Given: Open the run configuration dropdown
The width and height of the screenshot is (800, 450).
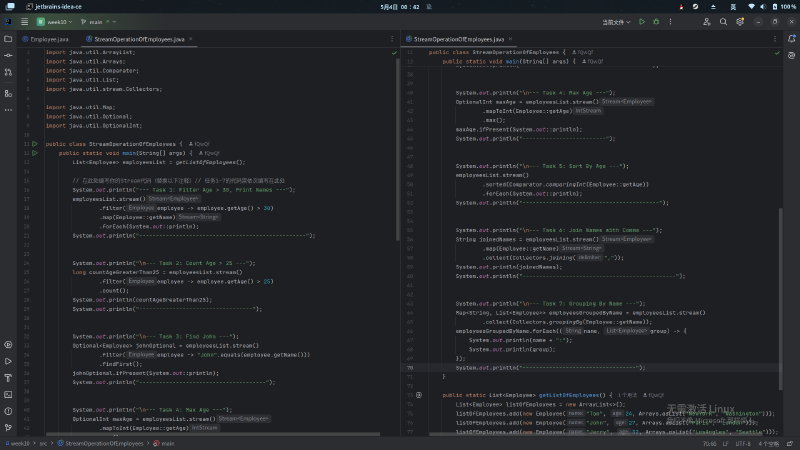Looking at the screenshot, I should click(616, 22).
